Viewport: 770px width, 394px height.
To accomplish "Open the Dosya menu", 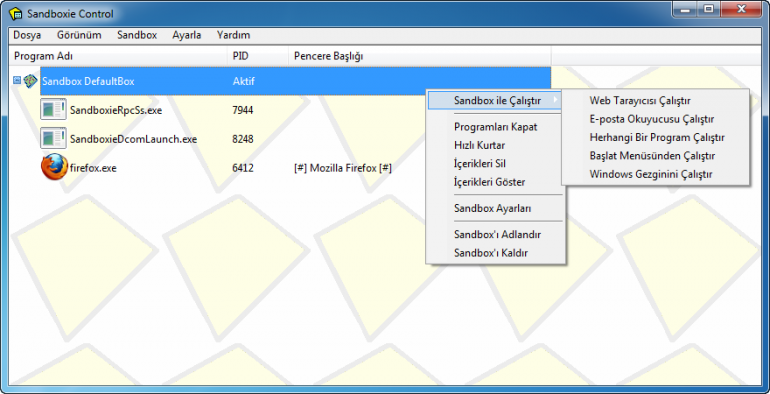I will click(x=27, y=35).
